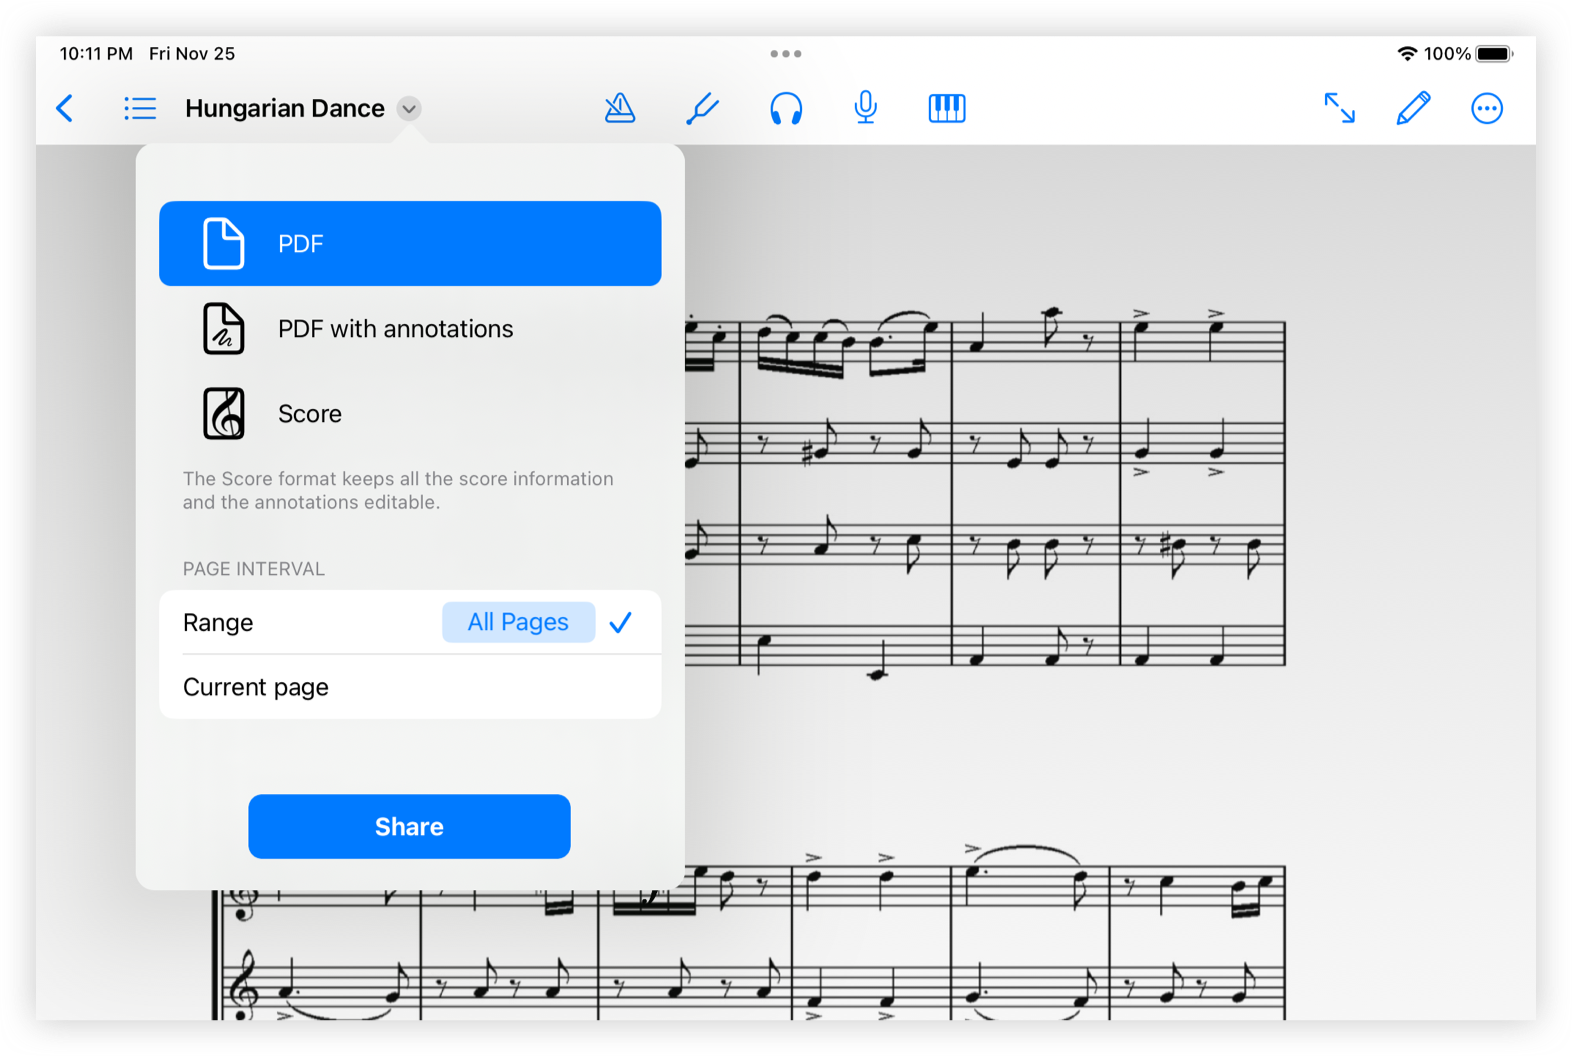Tap the microphone recording icon

pos(866,108)
